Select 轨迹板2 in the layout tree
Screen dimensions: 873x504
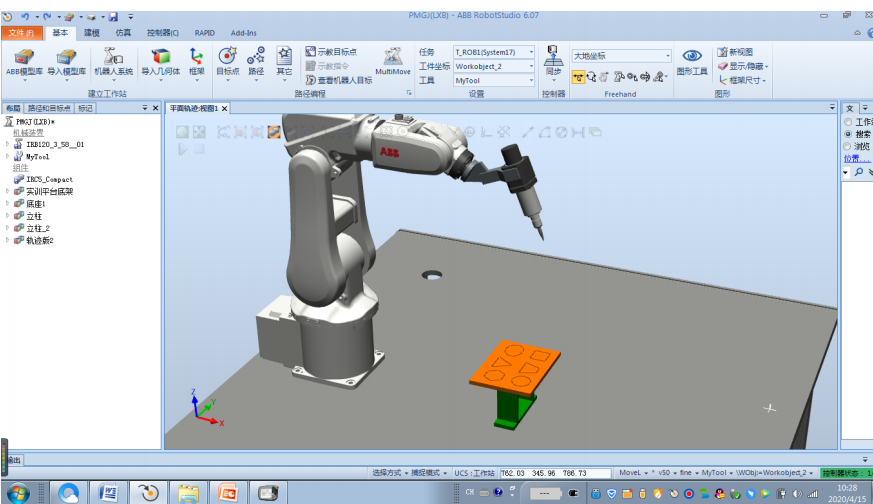39,241
